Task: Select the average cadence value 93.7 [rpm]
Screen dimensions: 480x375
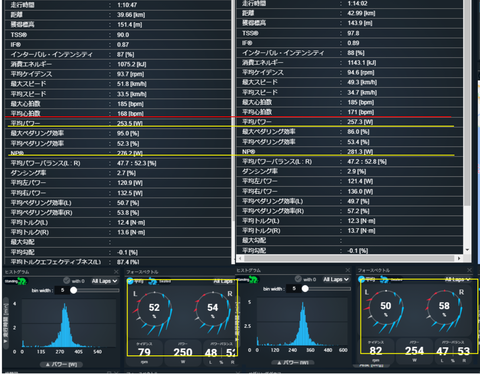Action: coord(131,74)
